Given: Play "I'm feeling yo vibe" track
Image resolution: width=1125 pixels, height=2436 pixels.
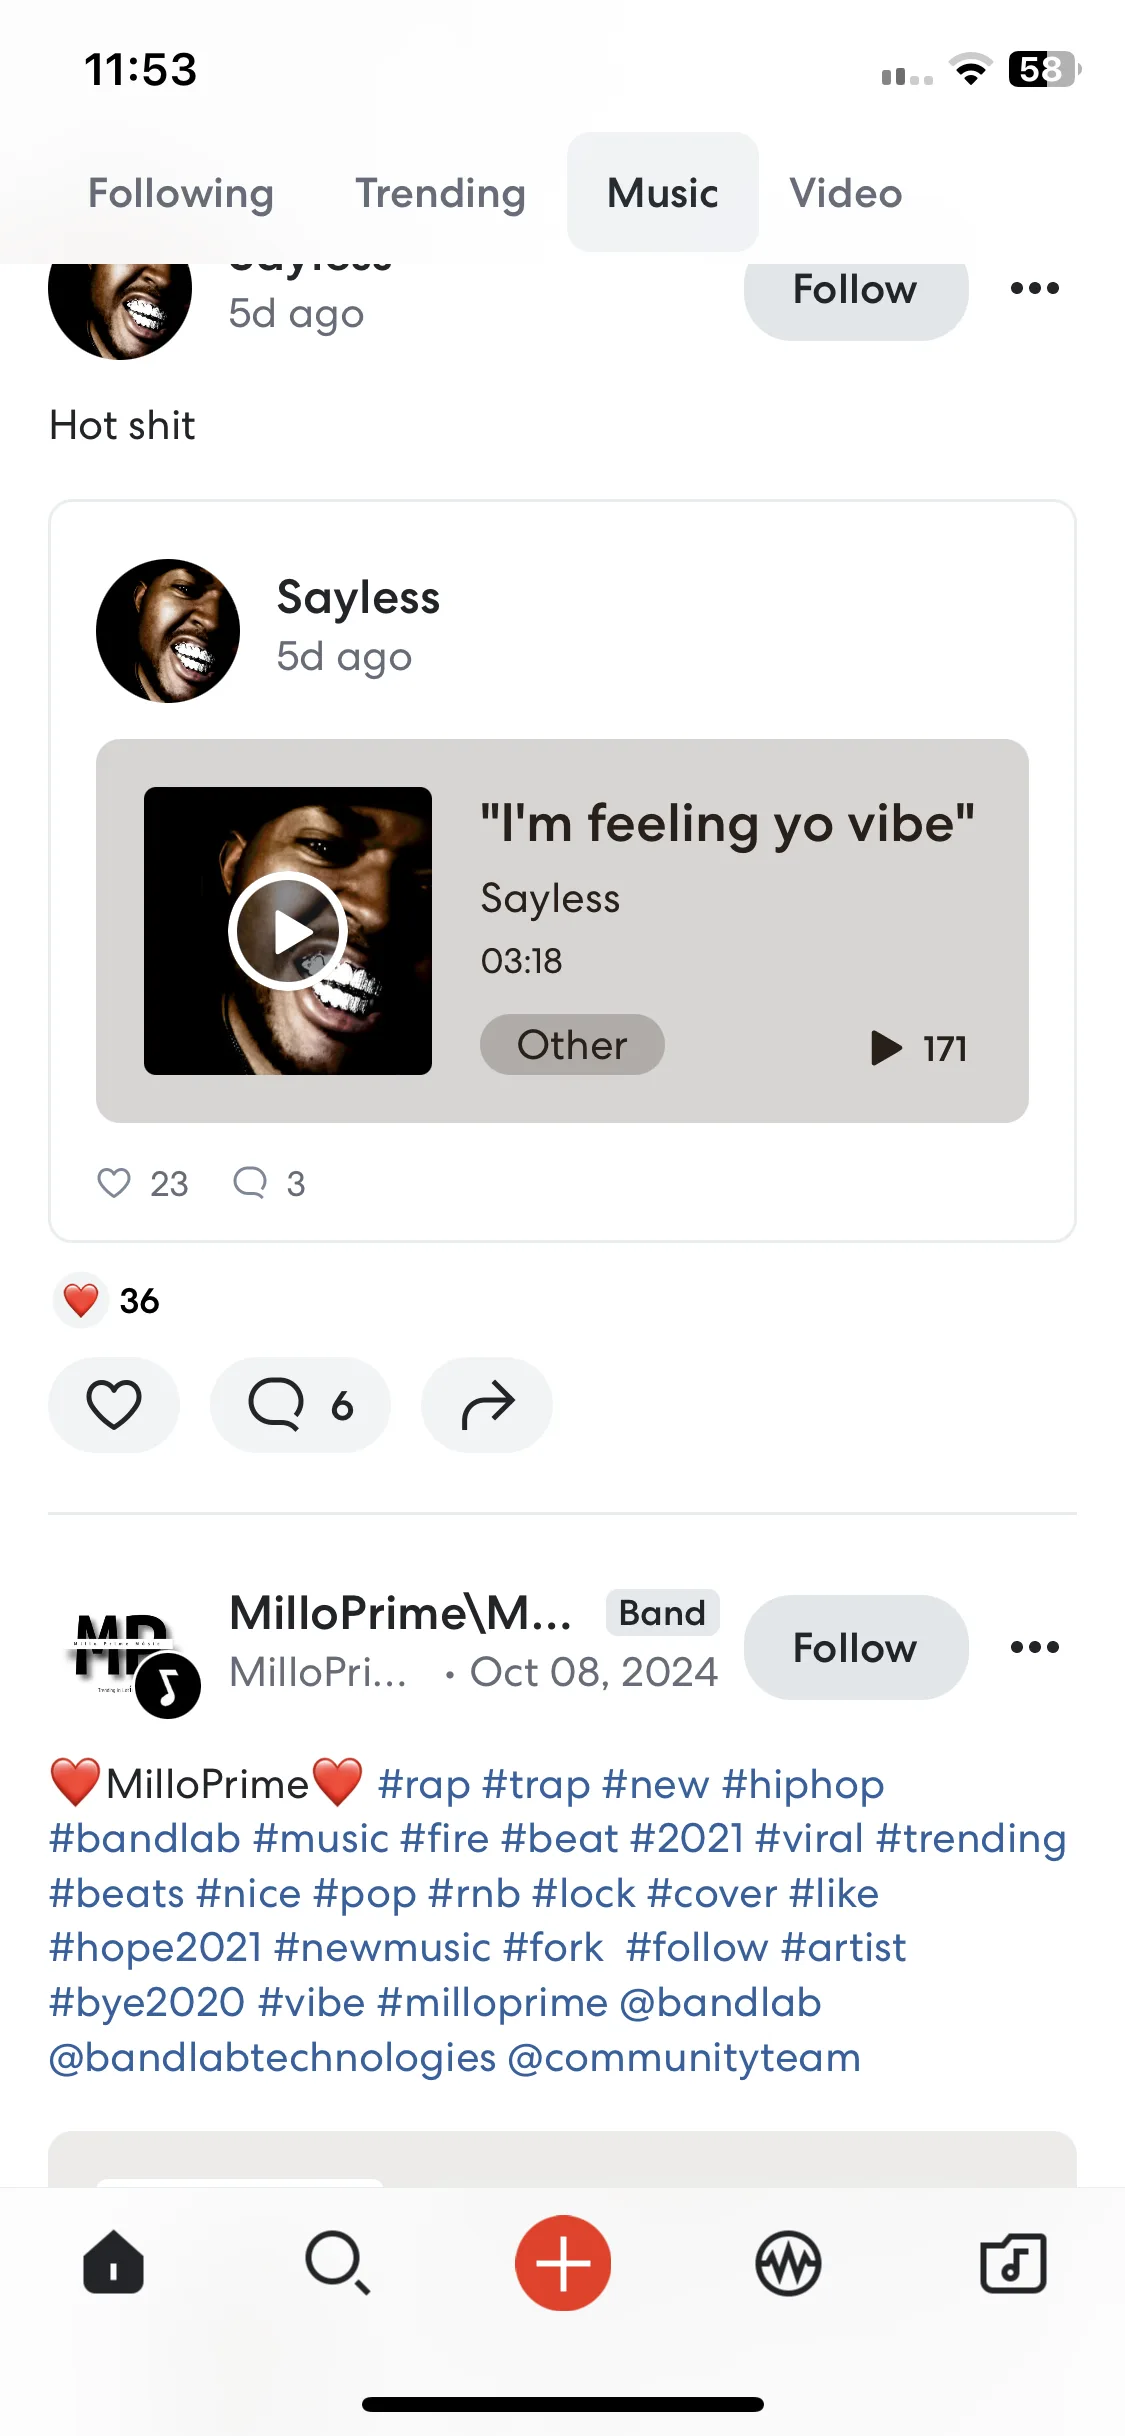Looking at the screenshot, I should pyautogui.click(x=288, y=931).
